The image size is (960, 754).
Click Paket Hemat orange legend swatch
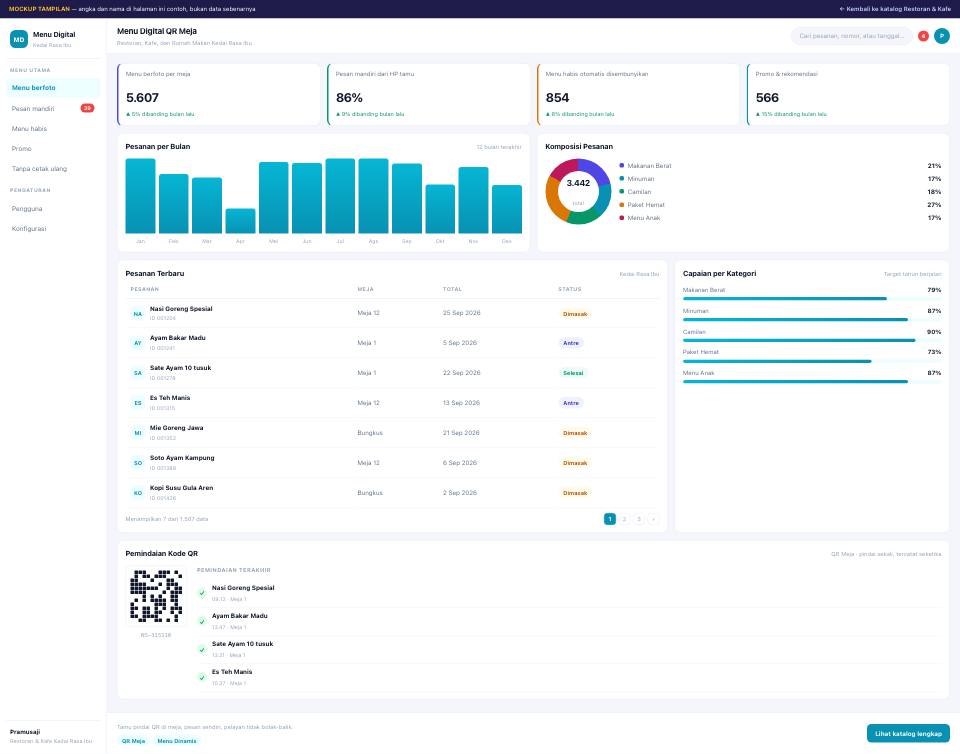click(x=621, y=205)
